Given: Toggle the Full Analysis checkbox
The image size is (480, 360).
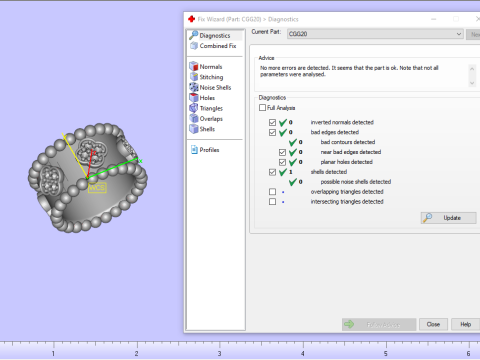Looking at the screenshot, I should point(262,108).
